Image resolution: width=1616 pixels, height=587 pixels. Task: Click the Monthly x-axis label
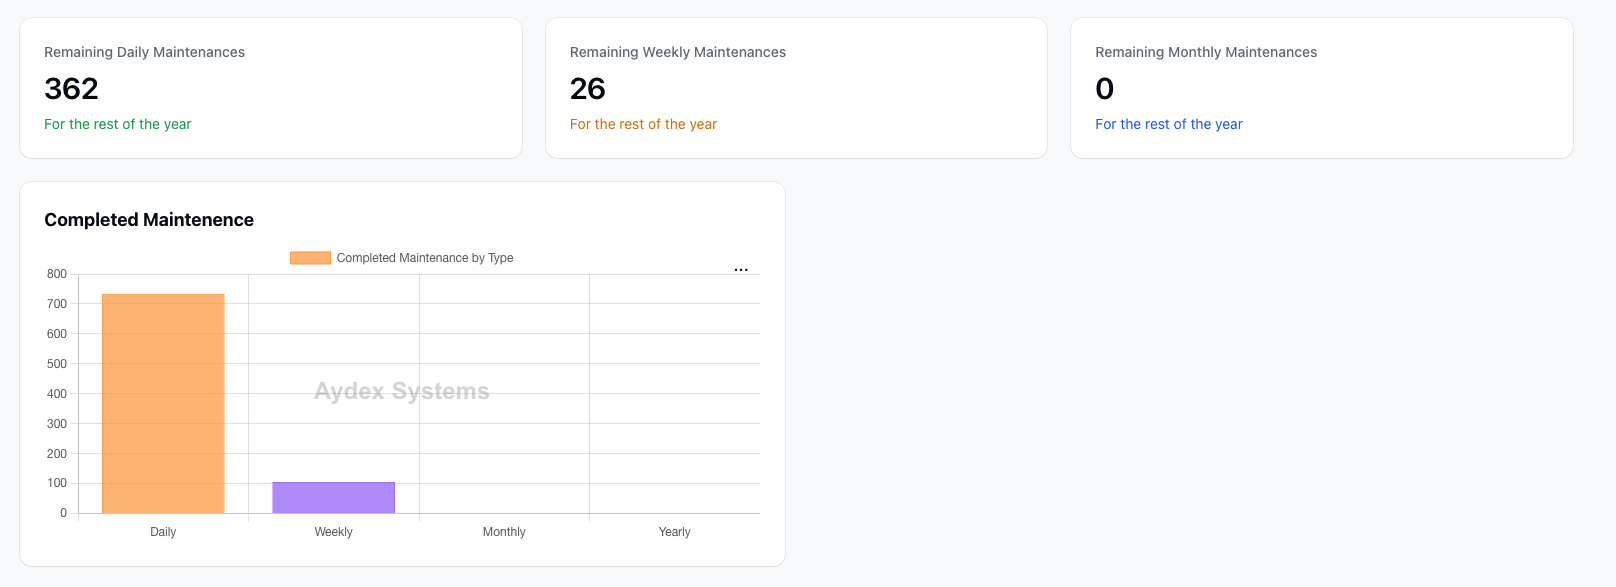point(504,532)
